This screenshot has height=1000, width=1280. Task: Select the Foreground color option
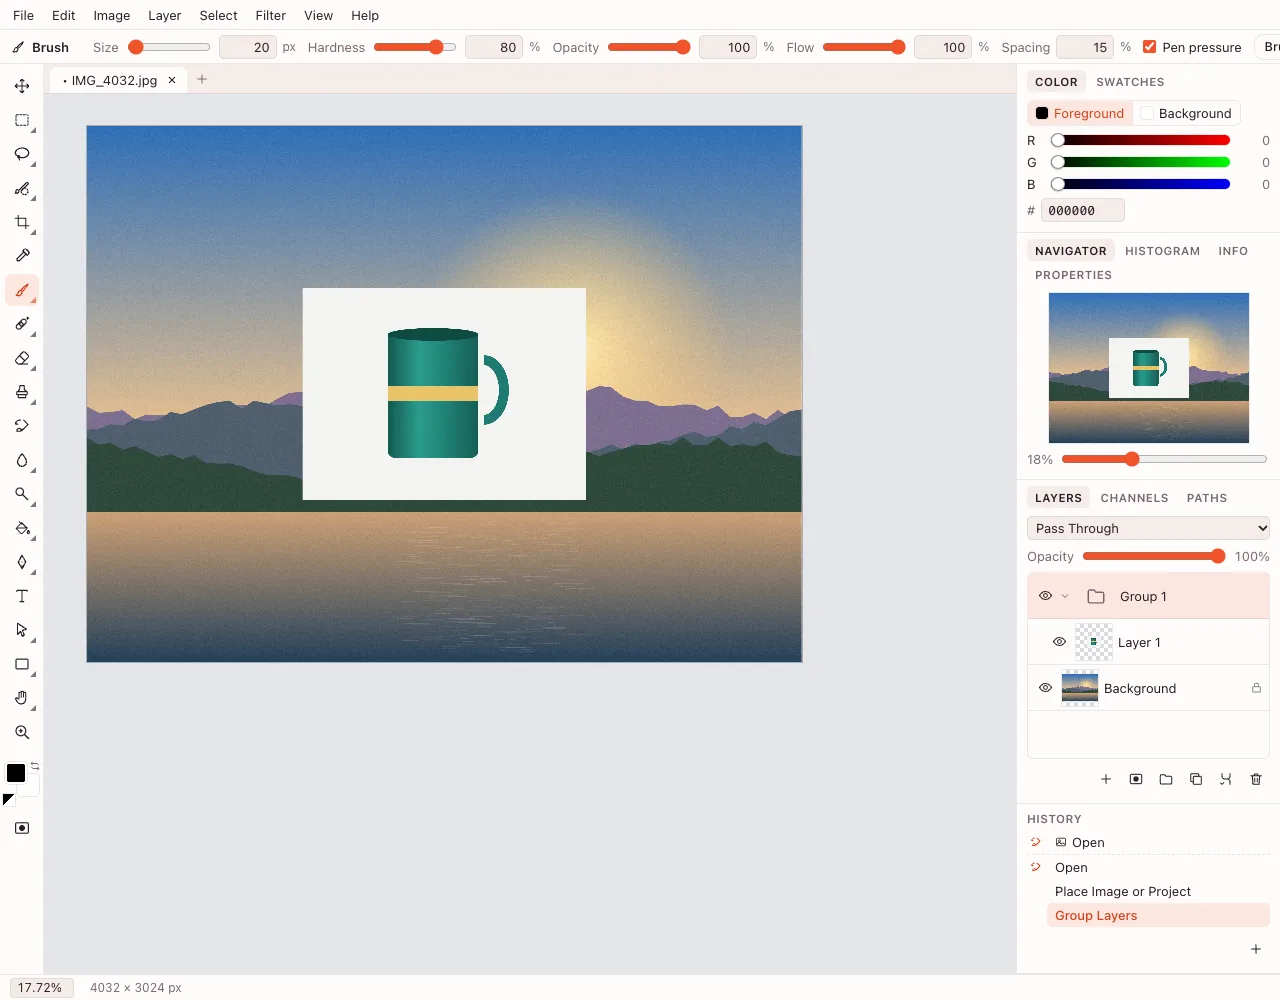click(x=1080, y=113)
